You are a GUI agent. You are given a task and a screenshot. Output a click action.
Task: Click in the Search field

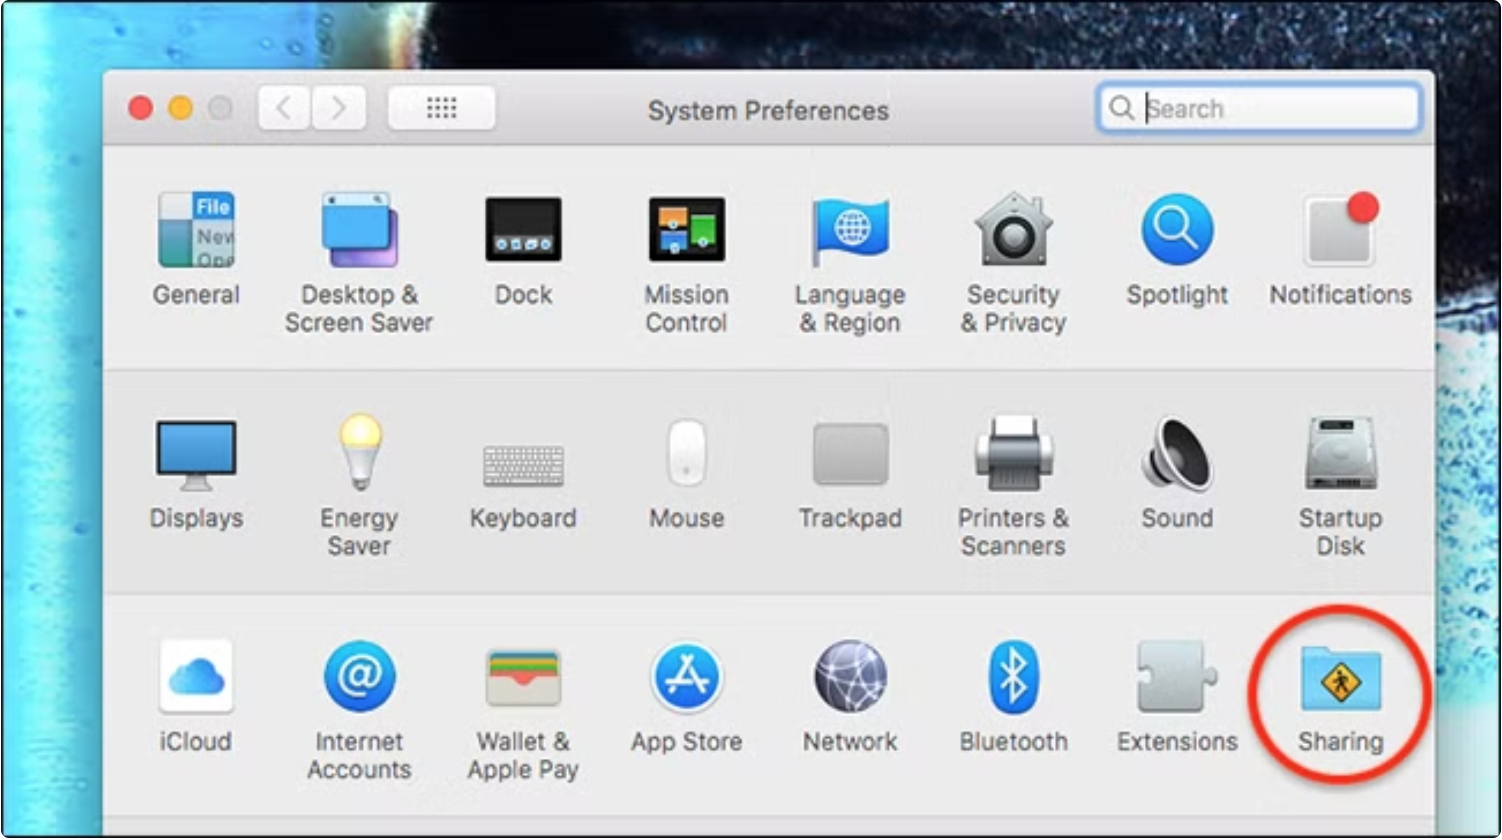pyautogui.click(x=1259, y=108)
